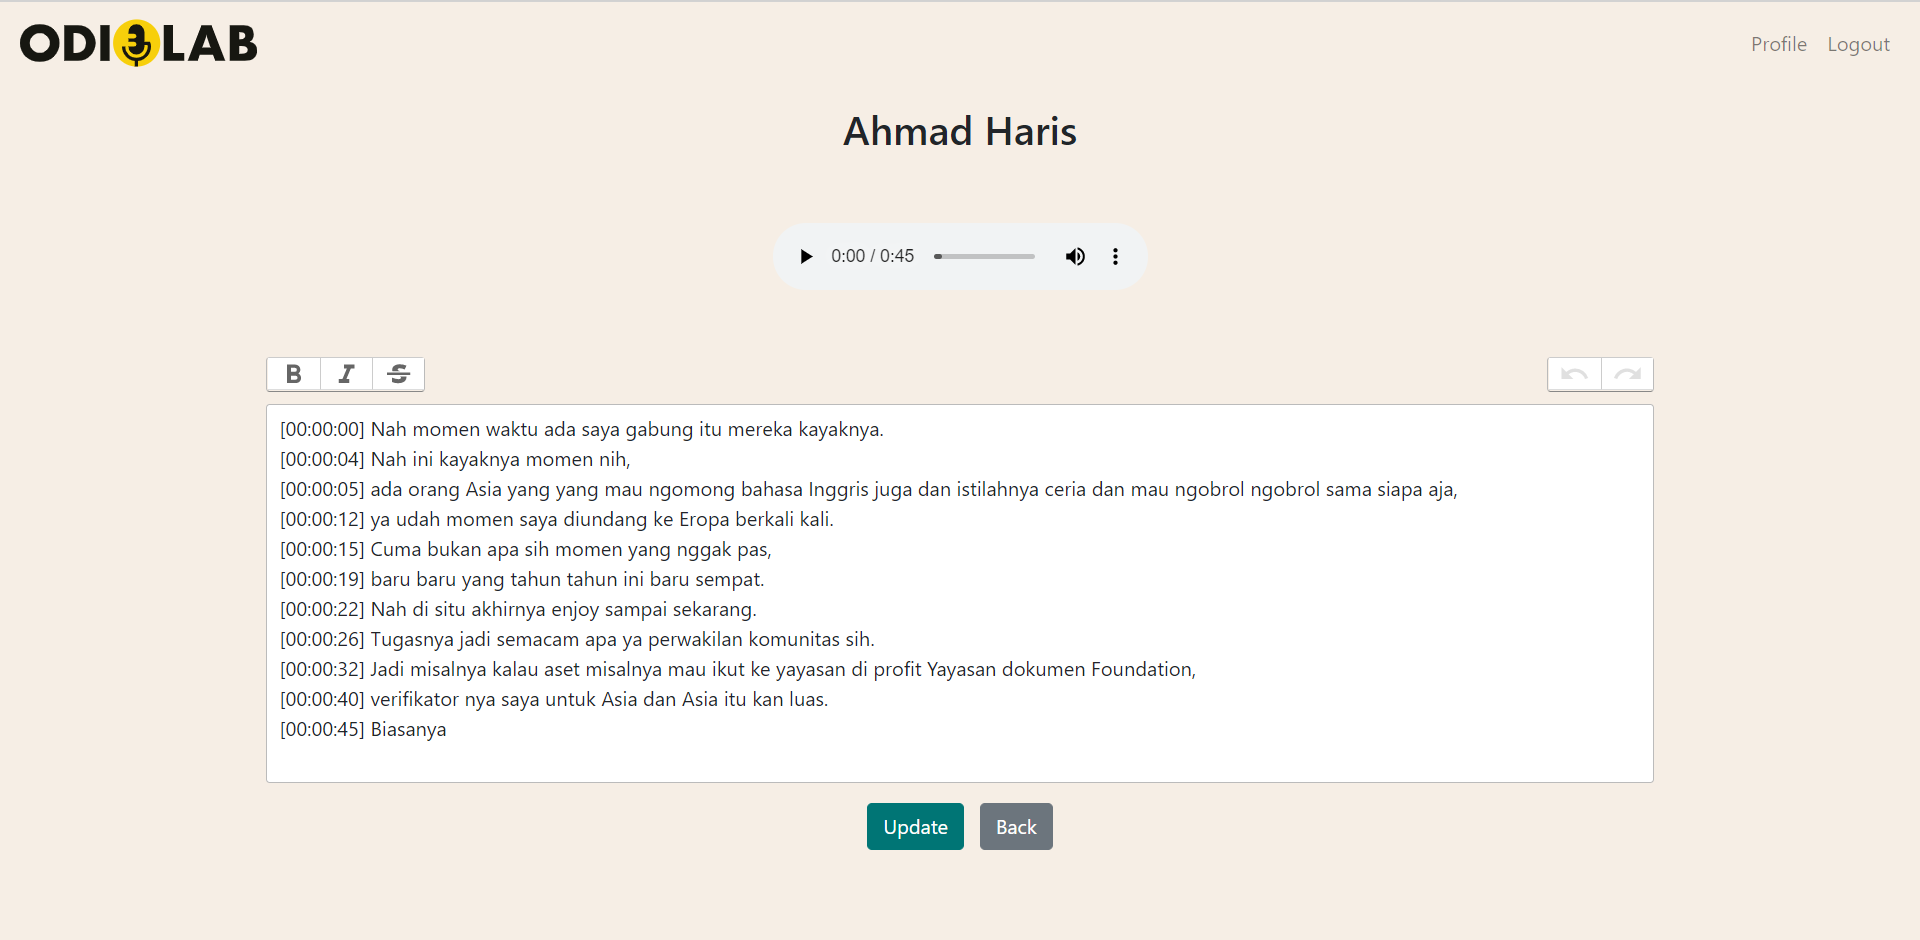Mute the audio player volume
Image resolution: width=1920 pixels, height=940 pixels.
coord(1075,257)
